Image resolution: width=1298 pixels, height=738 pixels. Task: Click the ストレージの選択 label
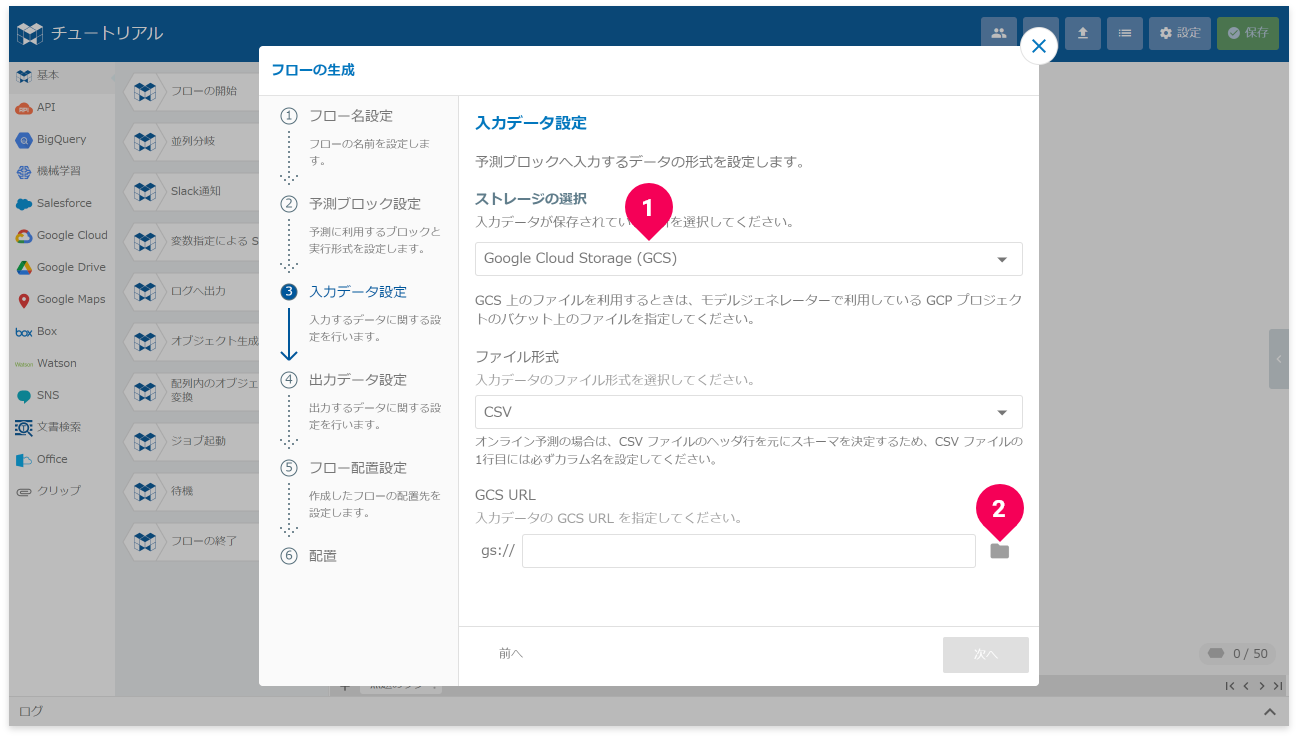pyautogui.click(x=531, y=198)
